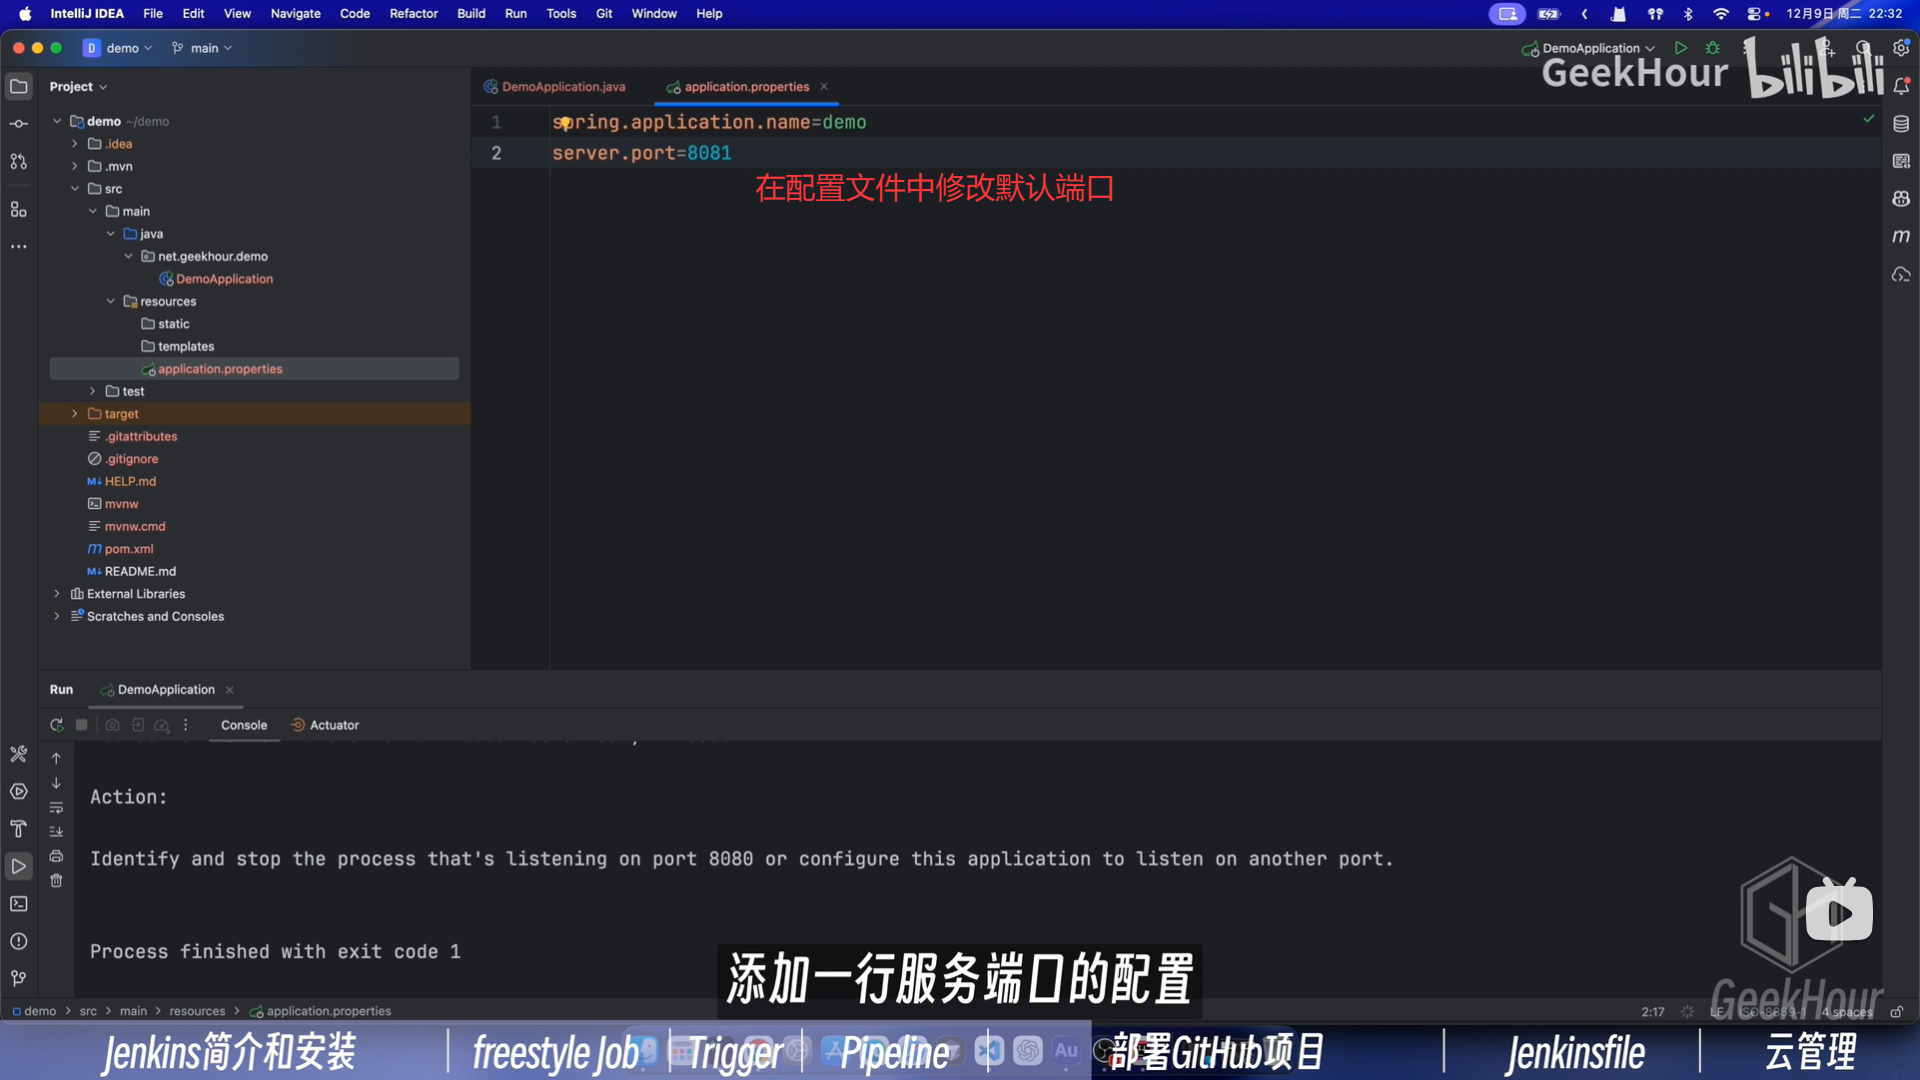The height and width of the screenshot is (1080, 1920).
Task: Open the Notifications bell icon
Action: (1901, 87)
